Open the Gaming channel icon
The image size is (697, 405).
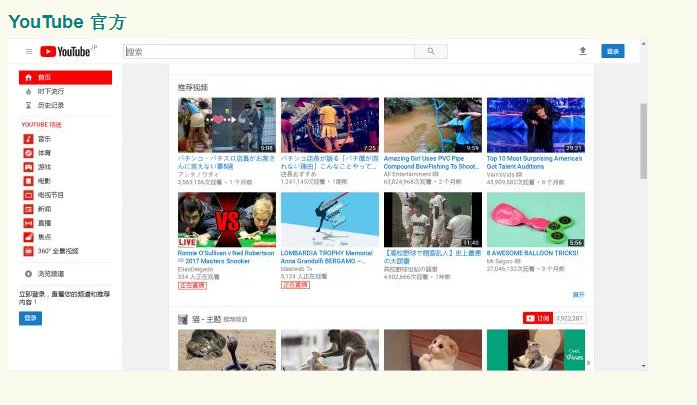pos(28,167)
